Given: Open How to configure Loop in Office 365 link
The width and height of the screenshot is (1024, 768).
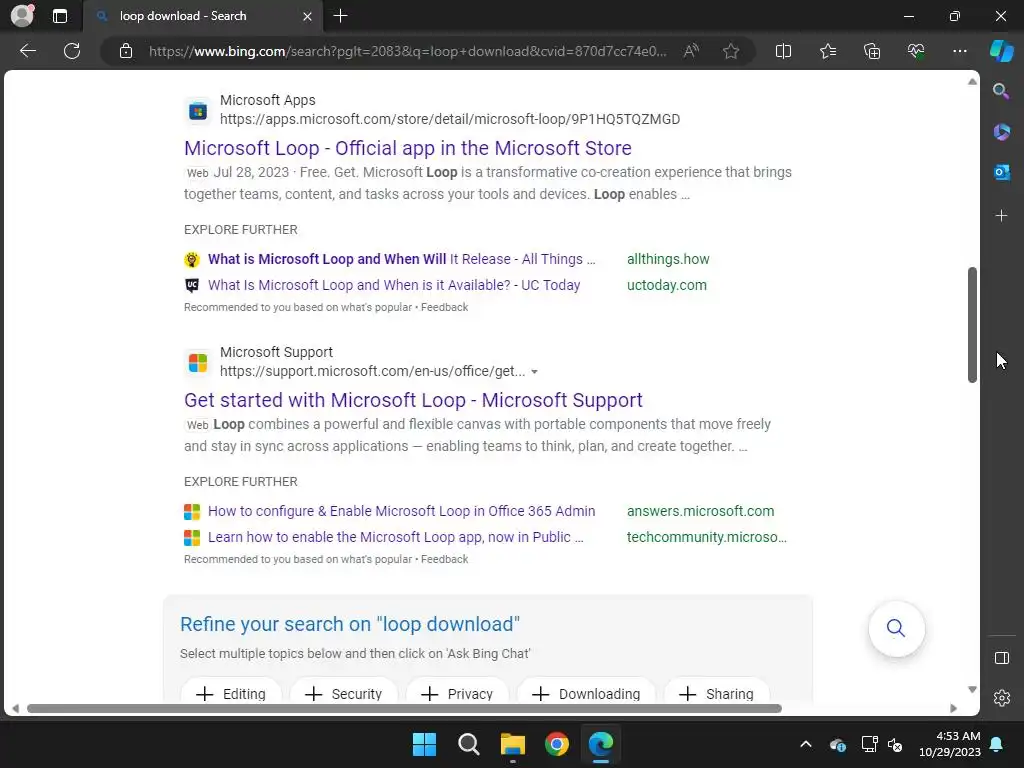Looking at the screenshot, I should 402,511.
